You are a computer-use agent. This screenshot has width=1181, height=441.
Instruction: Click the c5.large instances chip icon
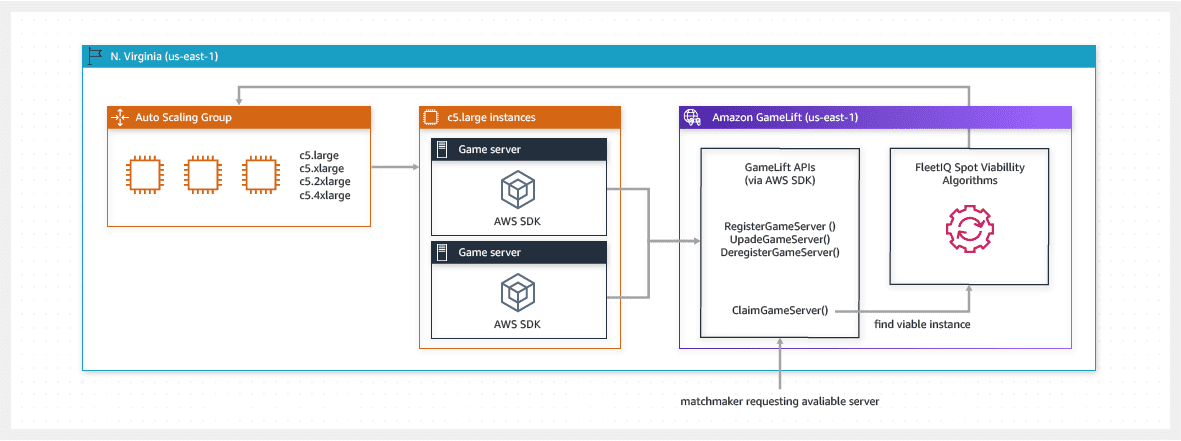(432, 117)
